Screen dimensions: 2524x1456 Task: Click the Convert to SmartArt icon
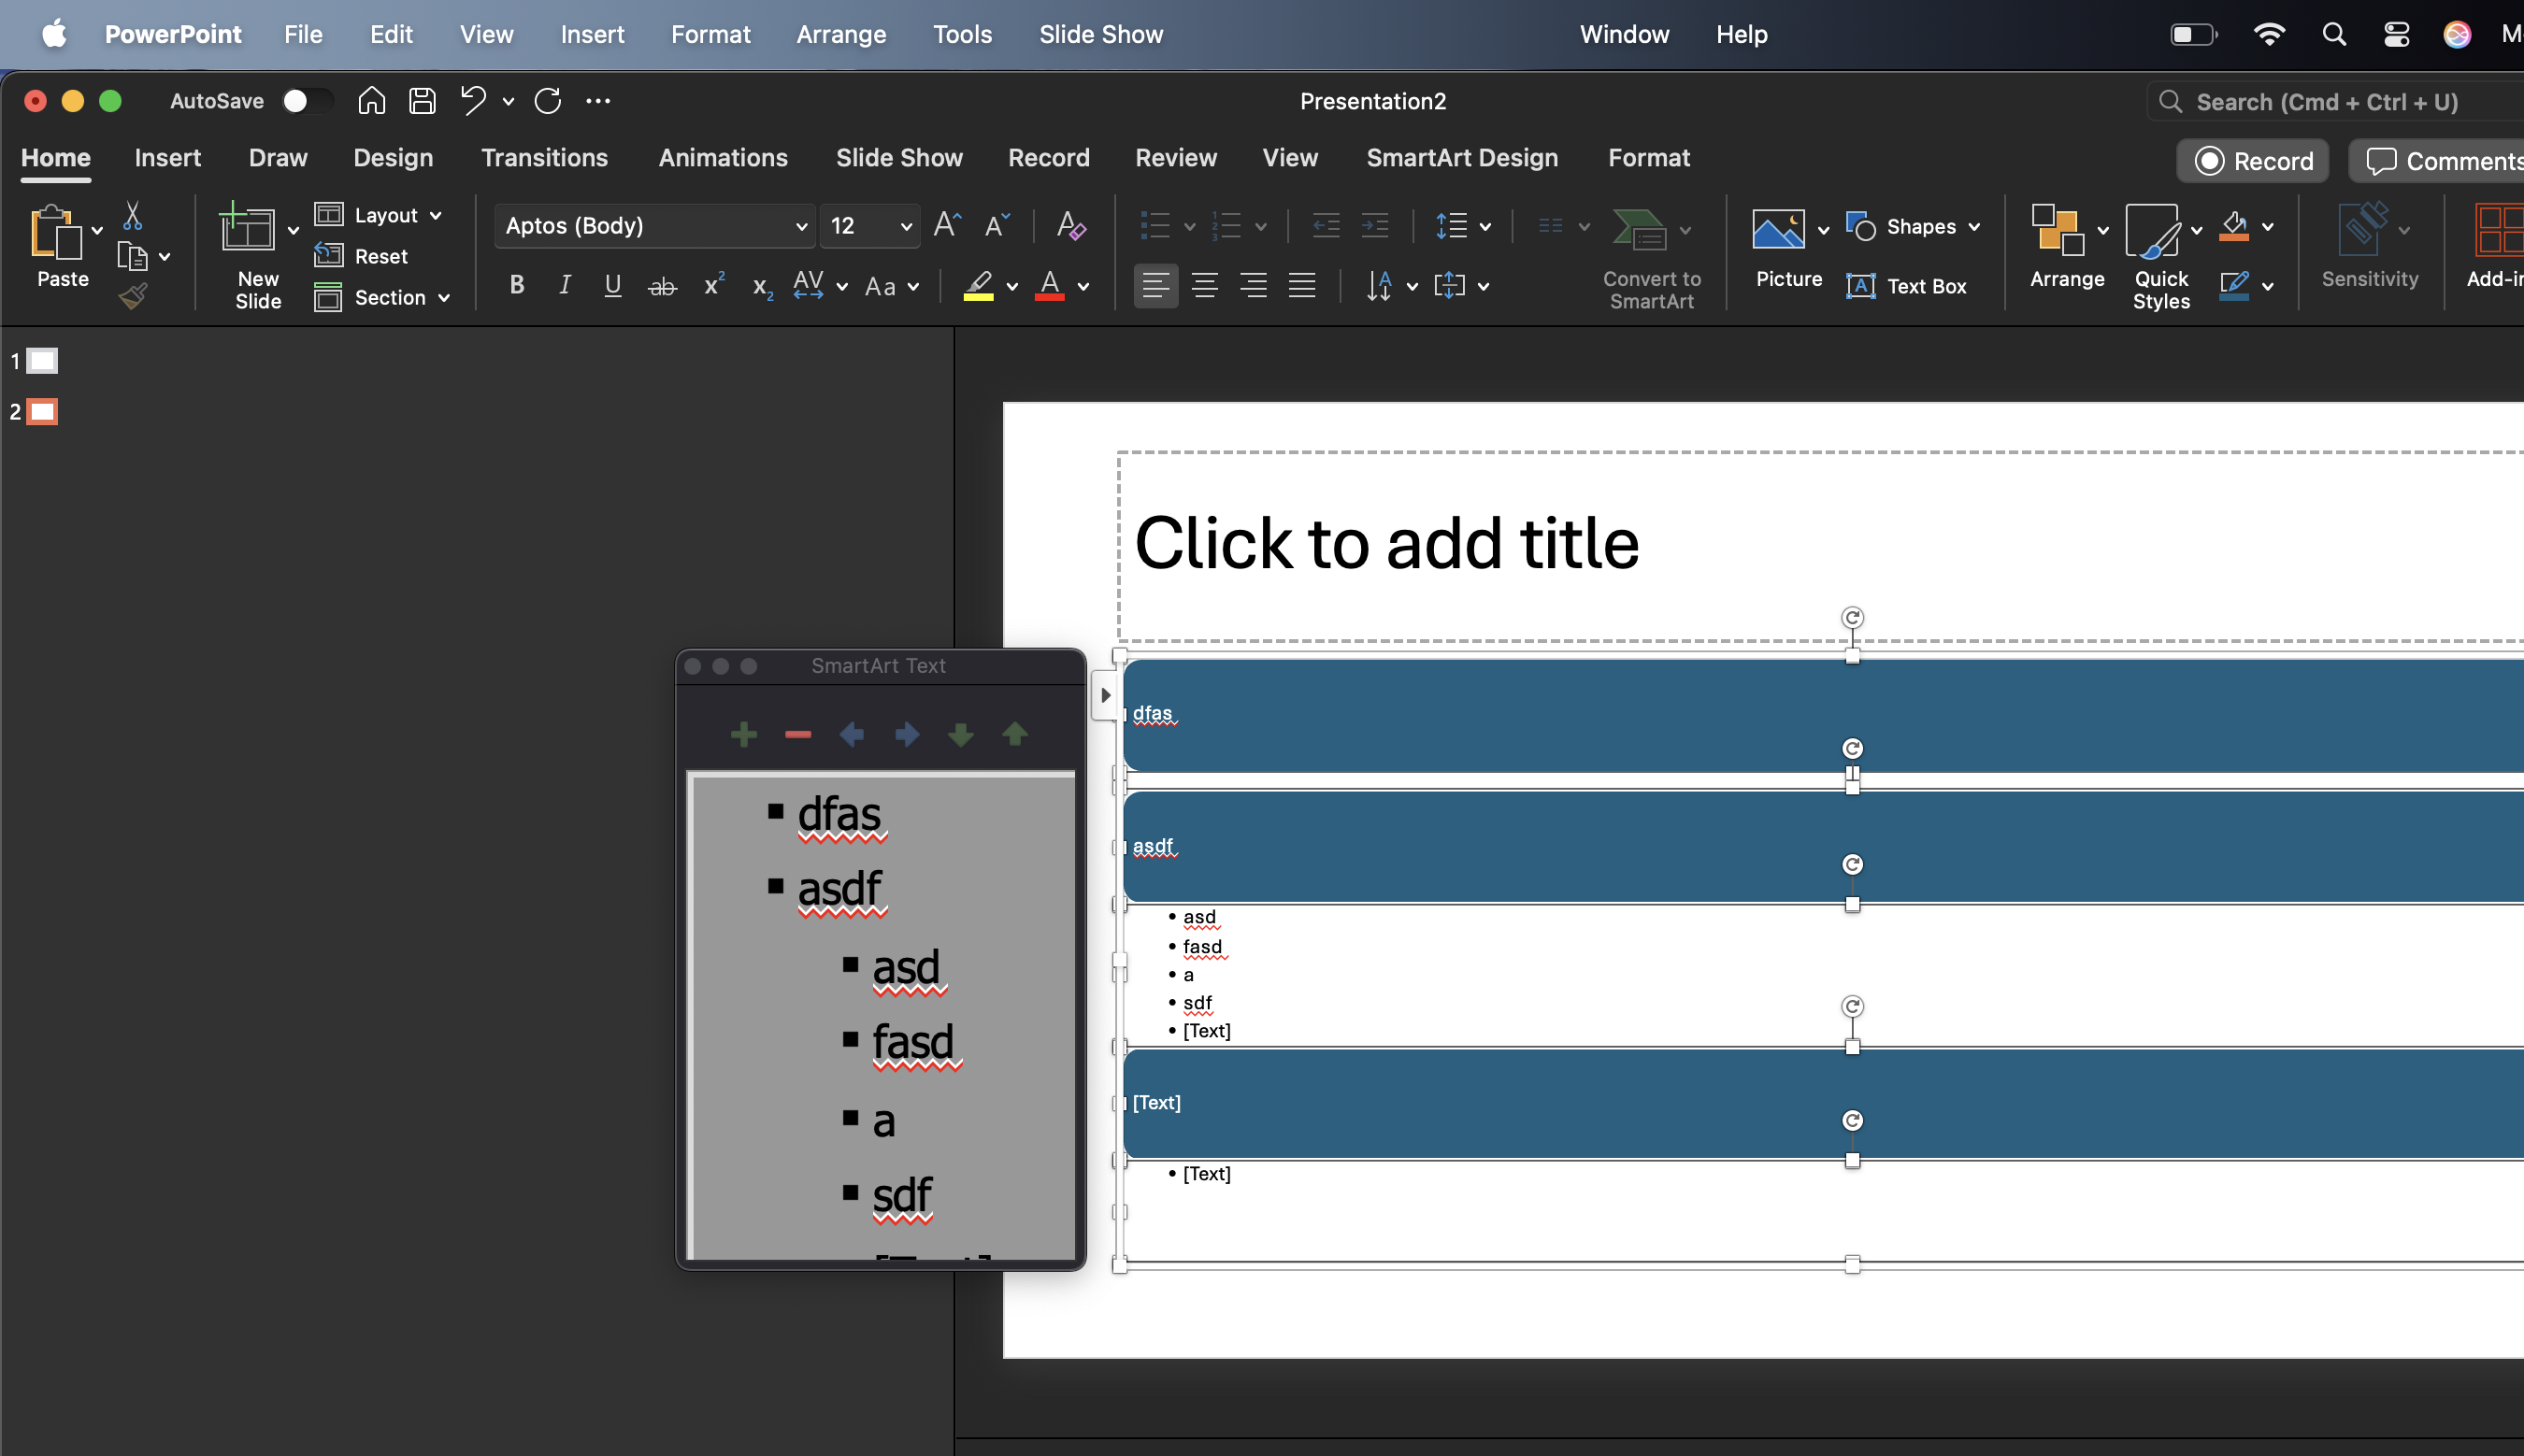point(1640,229)
